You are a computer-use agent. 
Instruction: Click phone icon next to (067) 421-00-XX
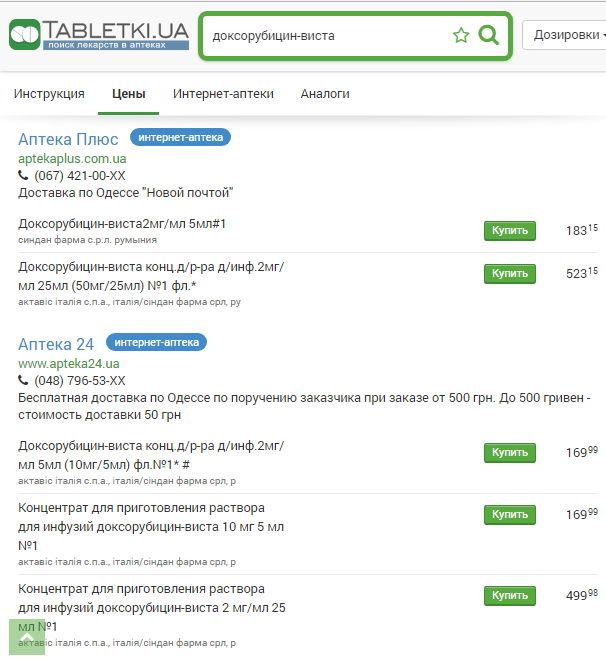click(x=24, y=175)
